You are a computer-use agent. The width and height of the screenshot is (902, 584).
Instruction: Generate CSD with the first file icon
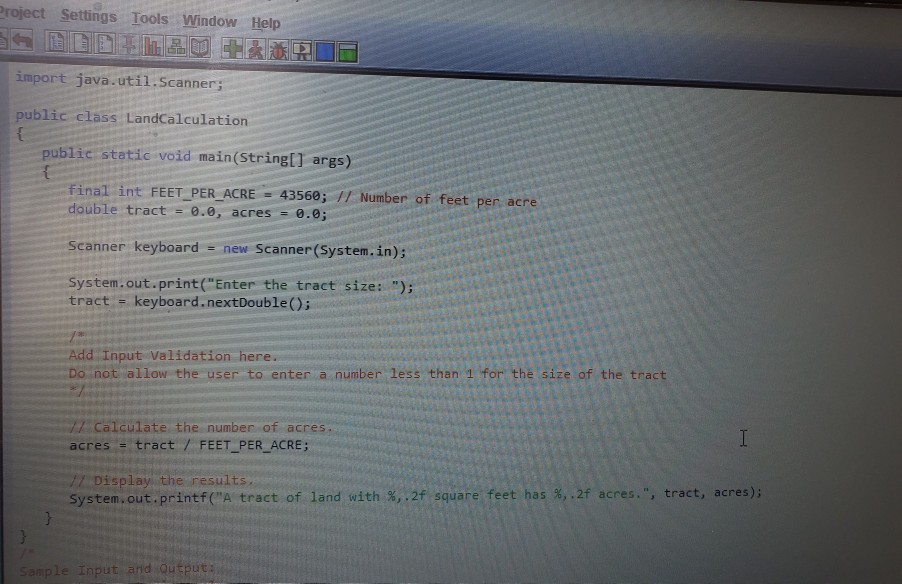tap(55, 49)
